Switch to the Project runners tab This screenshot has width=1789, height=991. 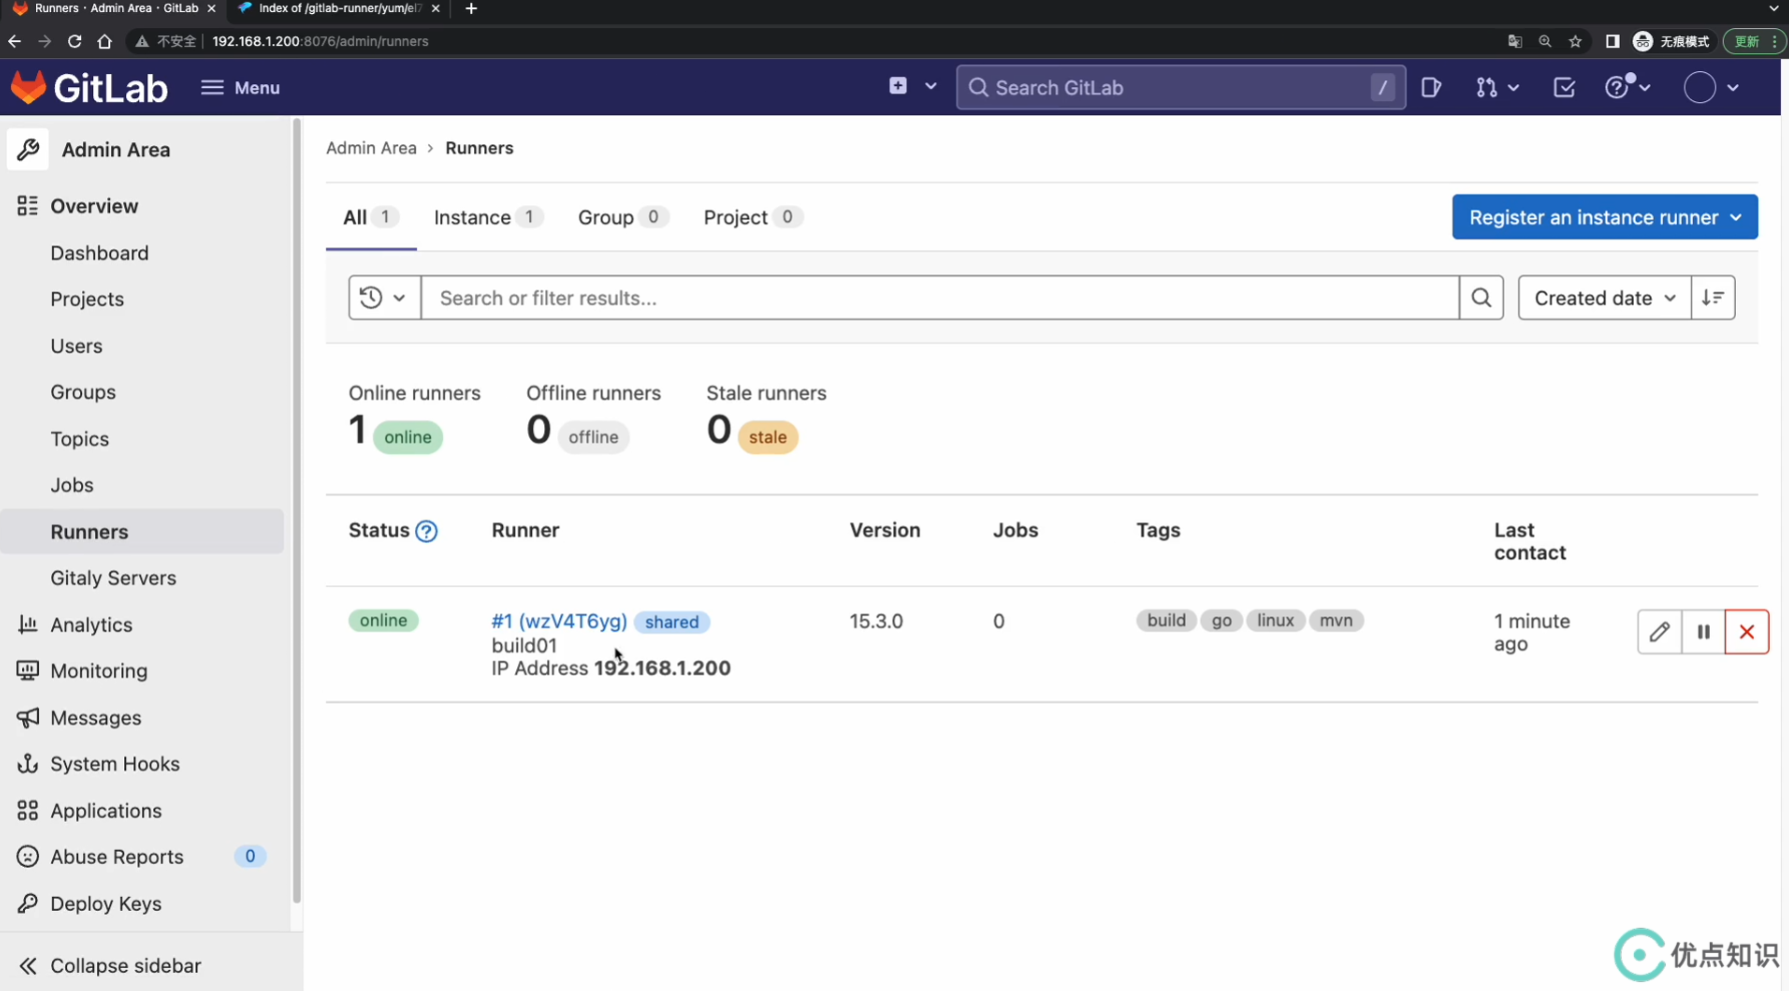[x=753, y=217]
